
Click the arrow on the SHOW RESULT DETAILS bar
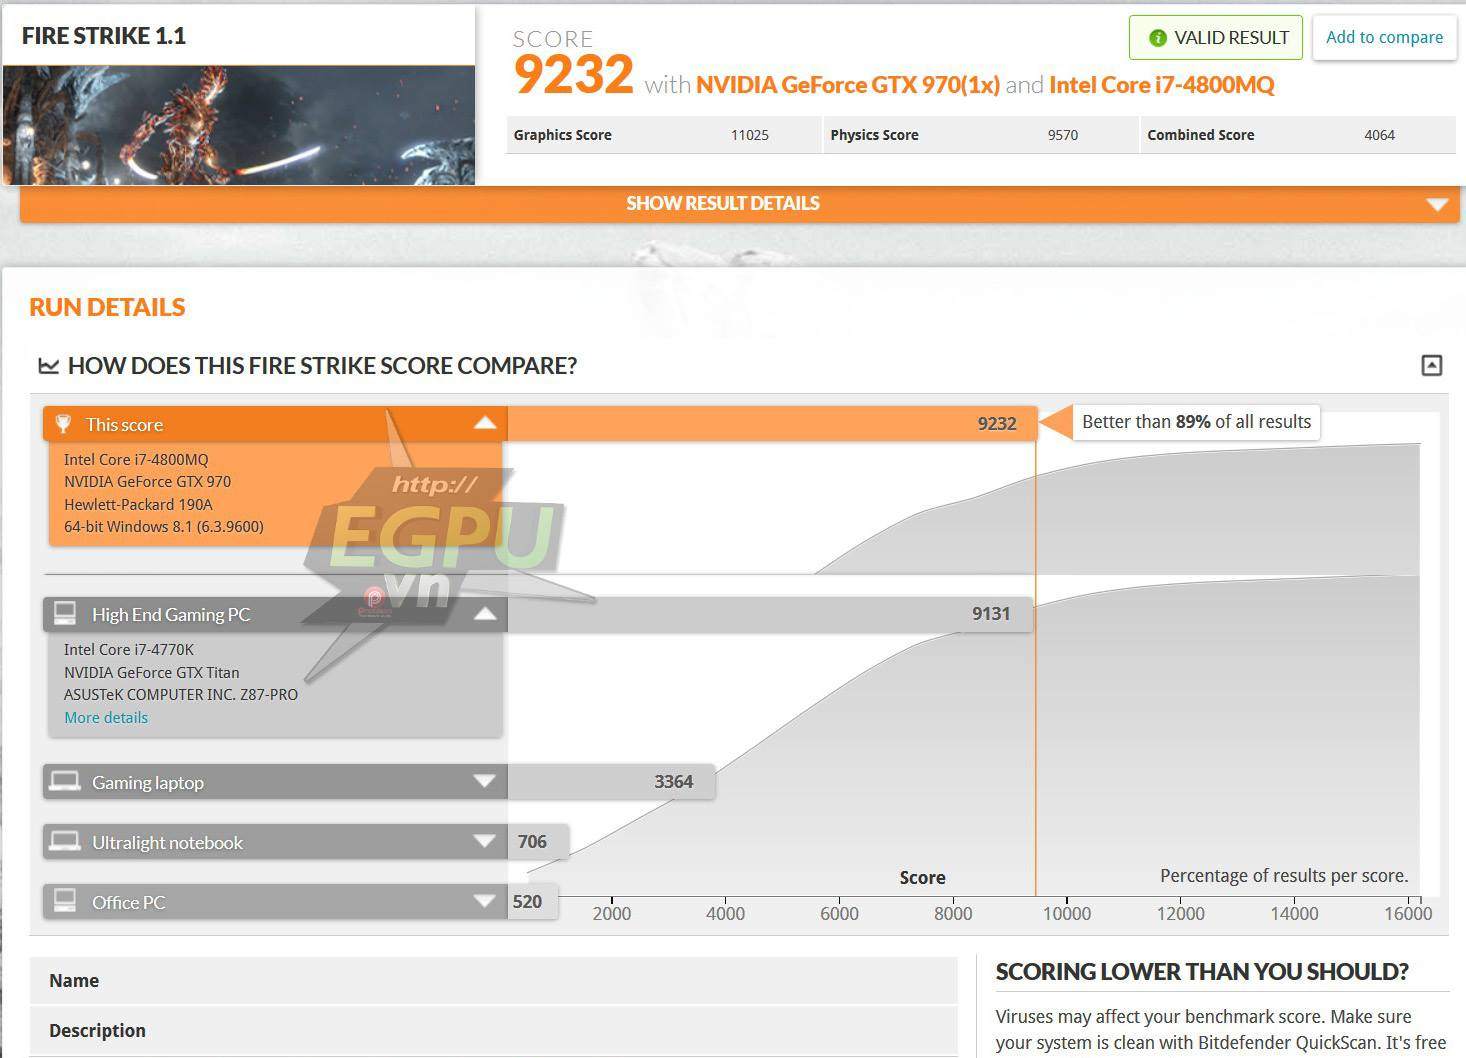click(x=1437, y=204)
